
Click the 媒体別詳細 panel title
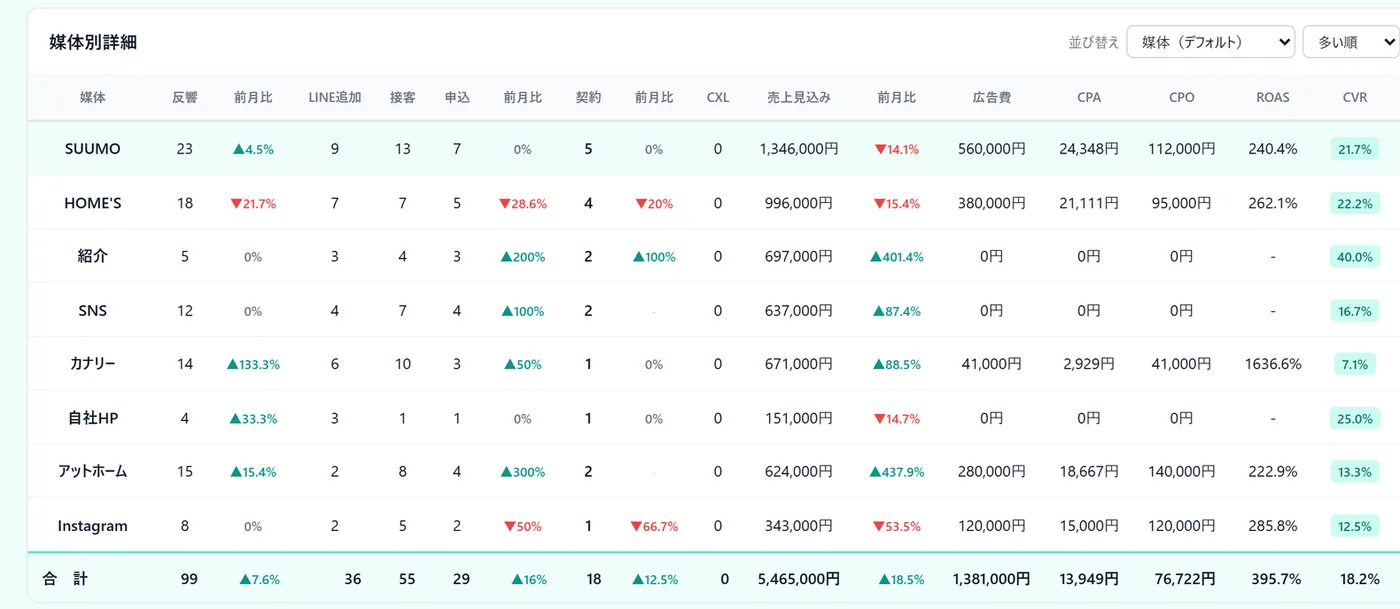[93, 42]
